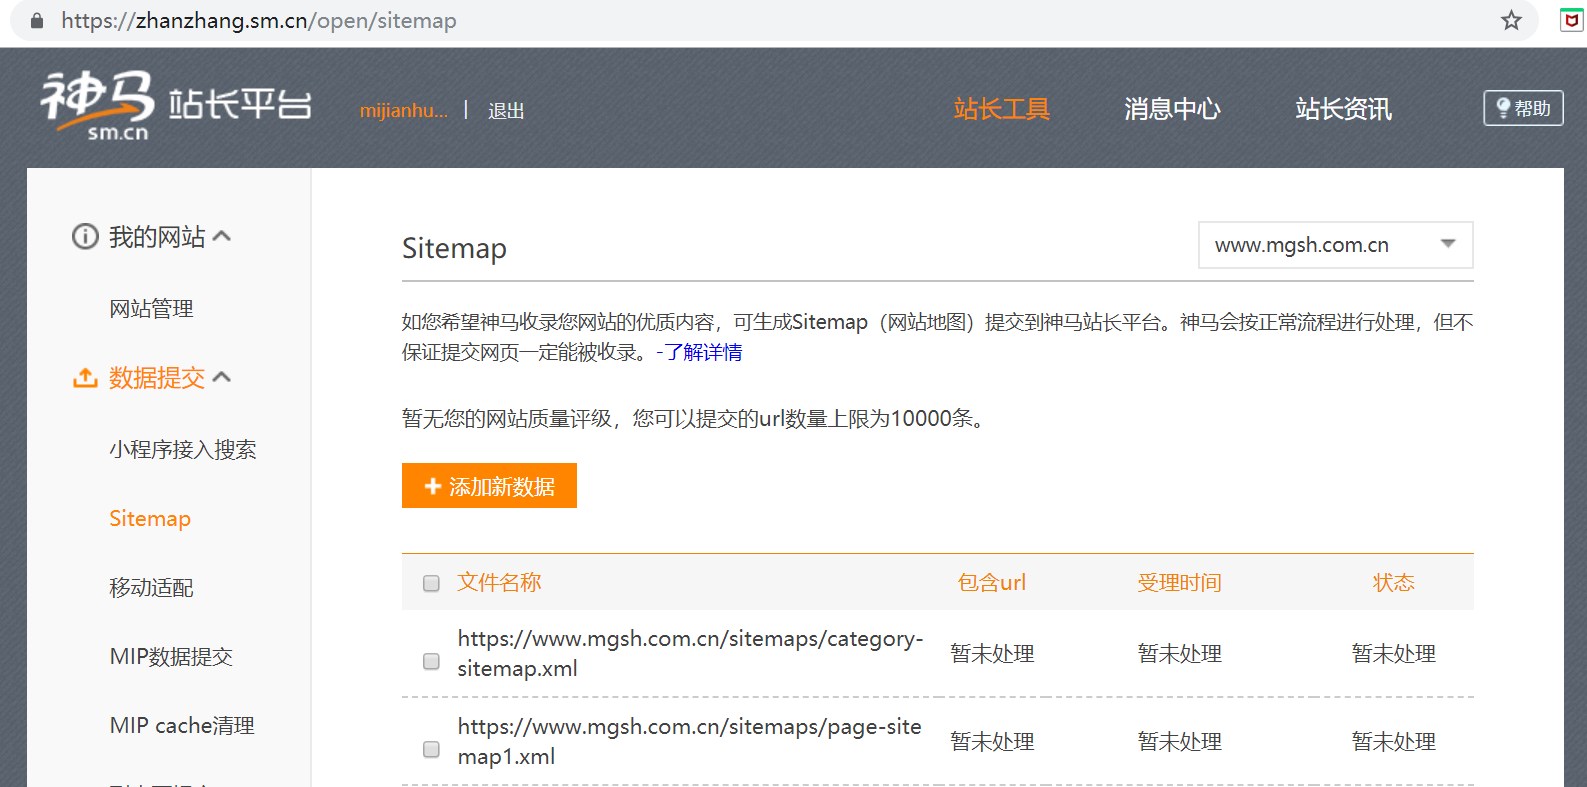
Task: Click the 受理时间 column header
Action: tap(1179, 582)
